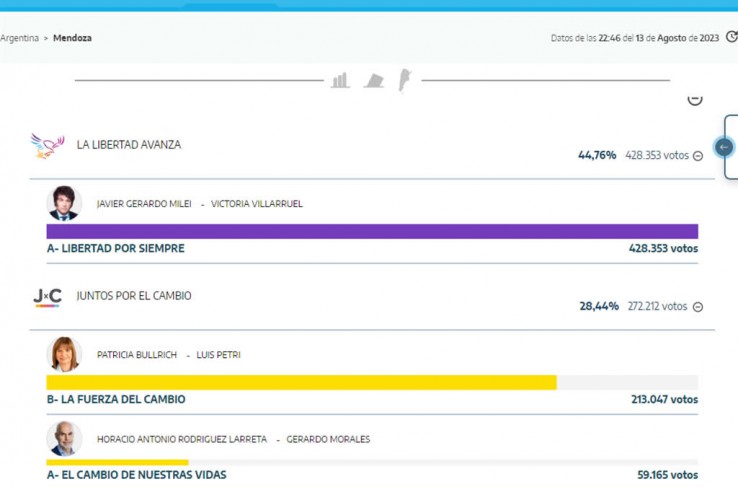Click the LA LIBERTAD AVANZA party name
Screen dimensions: 738x487
point(129,144)
